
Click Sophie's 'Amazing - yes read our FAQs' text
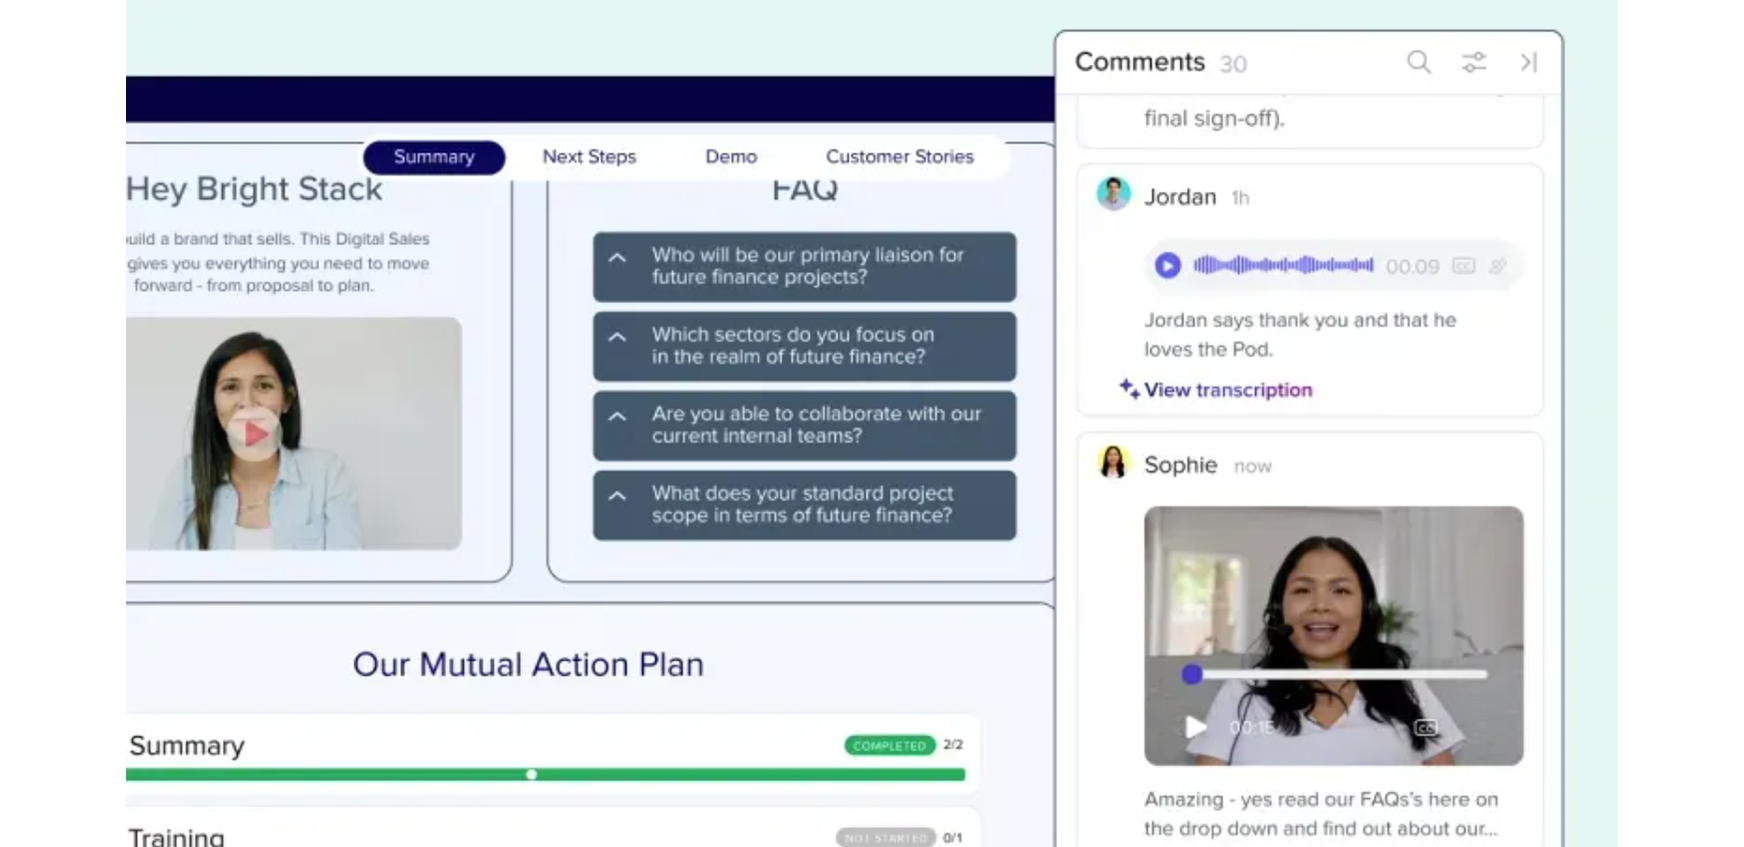(x=1321, y=814)
